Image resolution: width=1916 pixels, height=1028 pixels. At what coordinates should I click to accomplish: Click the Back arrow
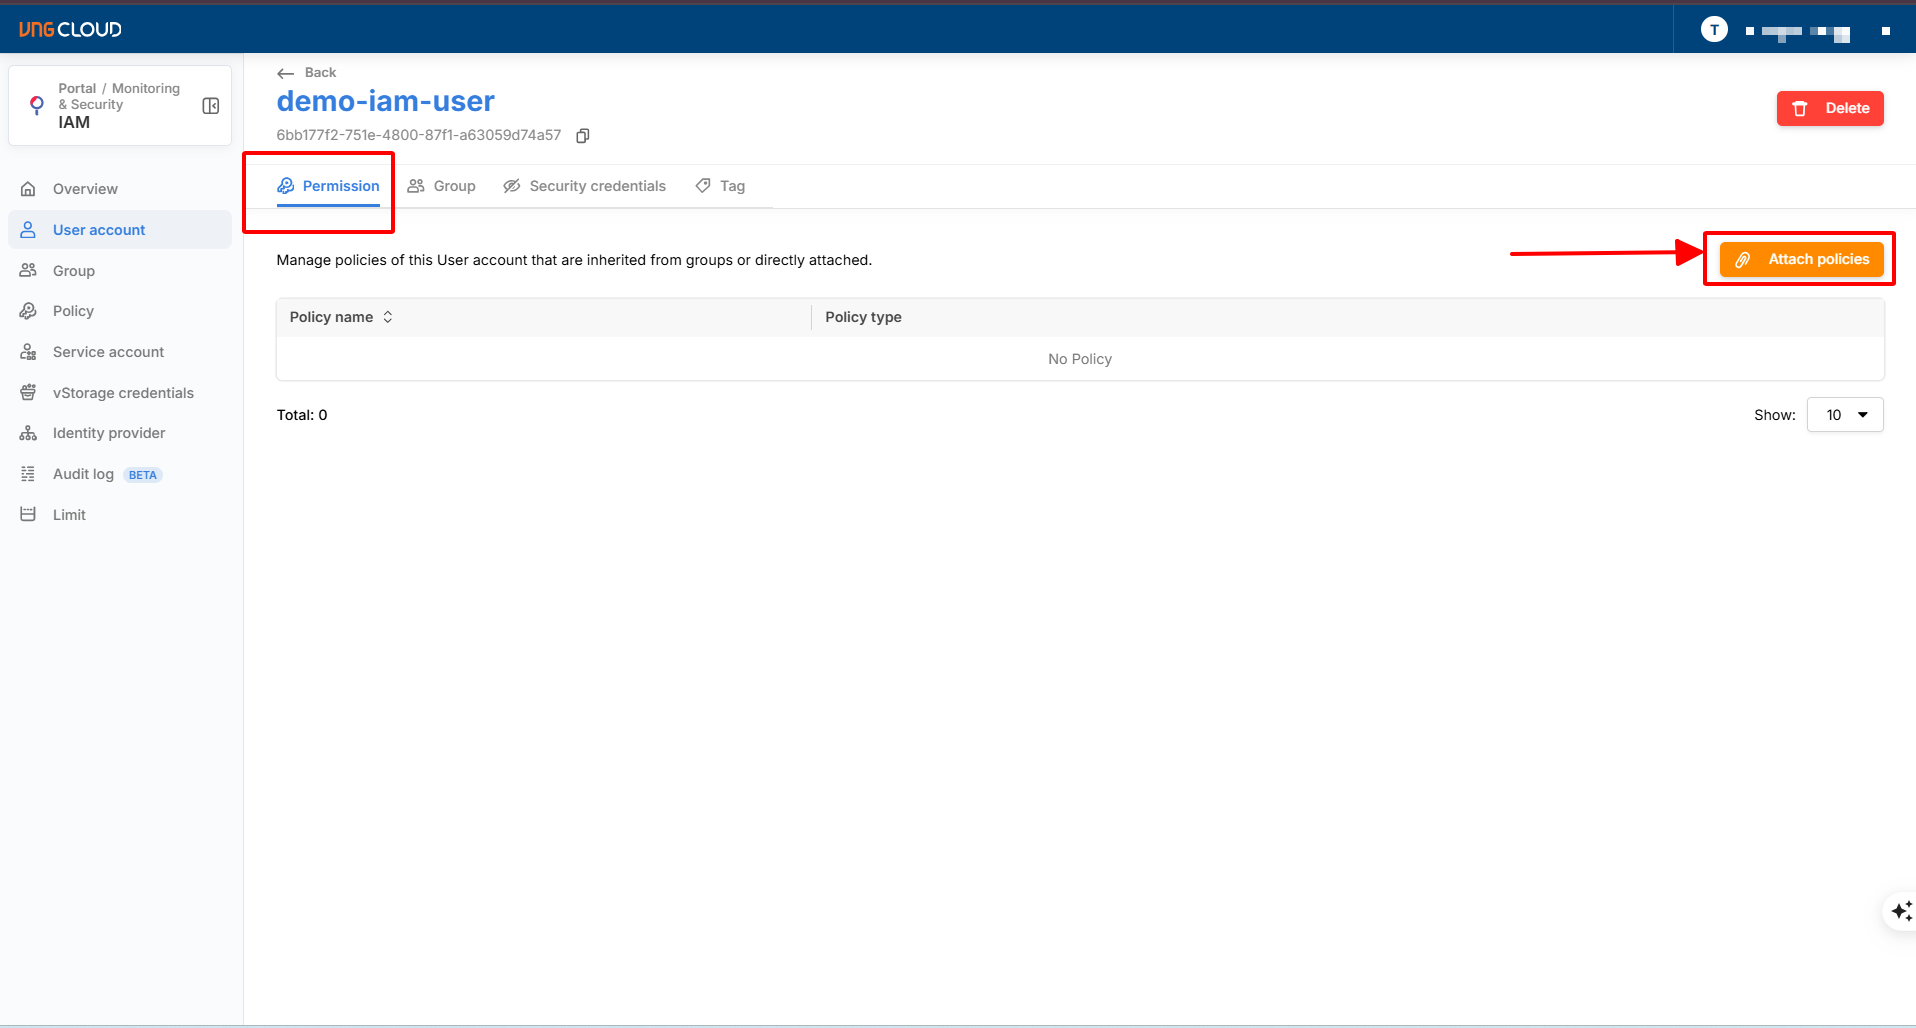coord(286,73)
